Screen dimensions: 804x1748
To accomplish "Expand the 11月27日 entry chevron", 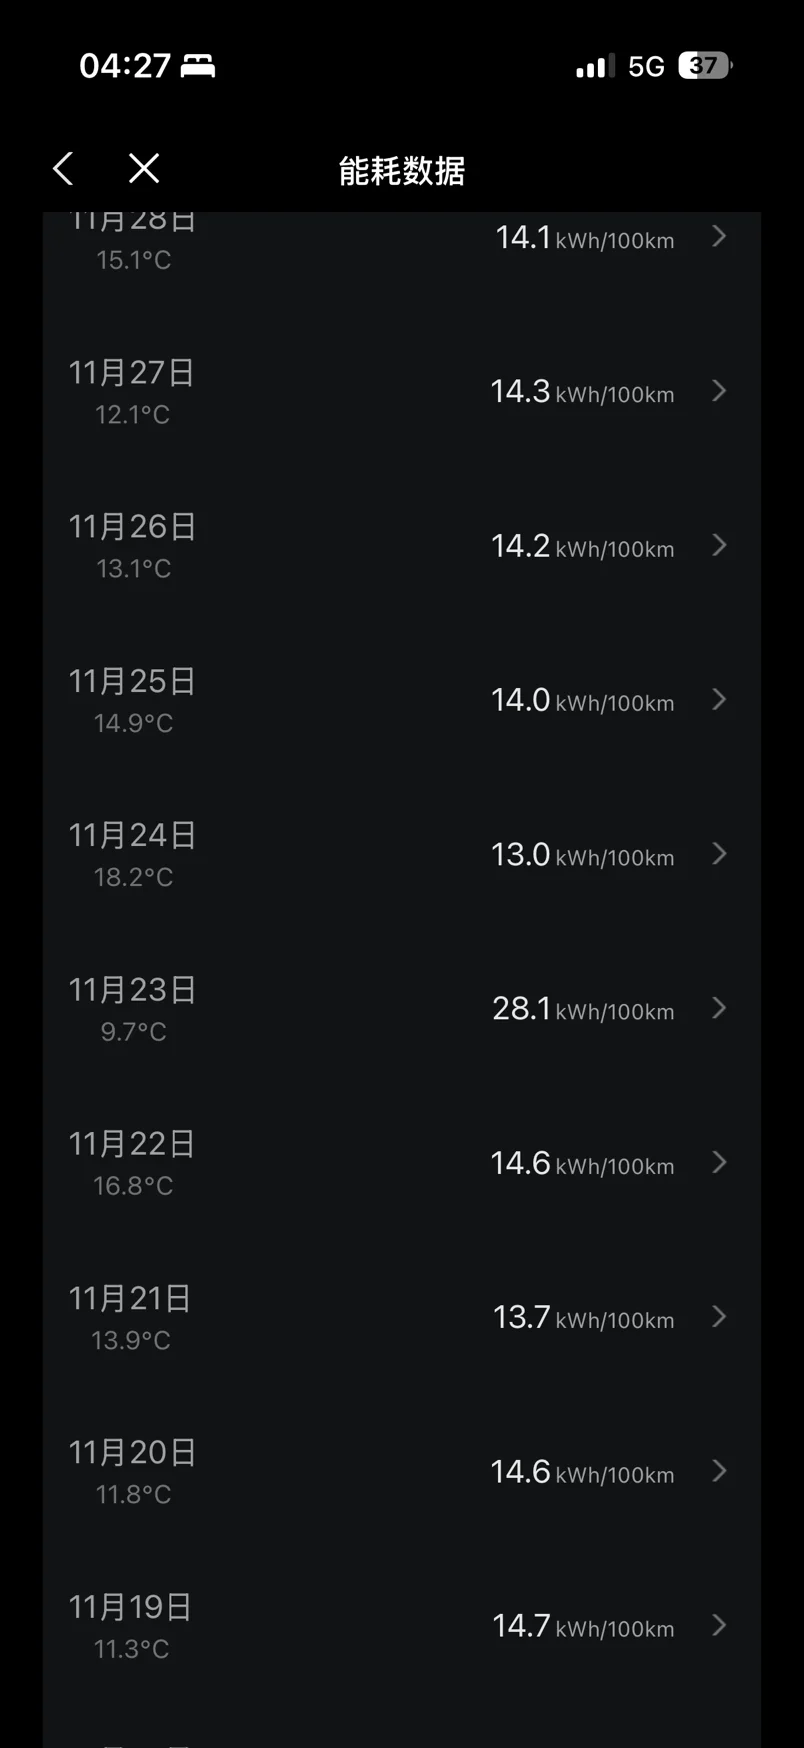I will click(719, 391).
